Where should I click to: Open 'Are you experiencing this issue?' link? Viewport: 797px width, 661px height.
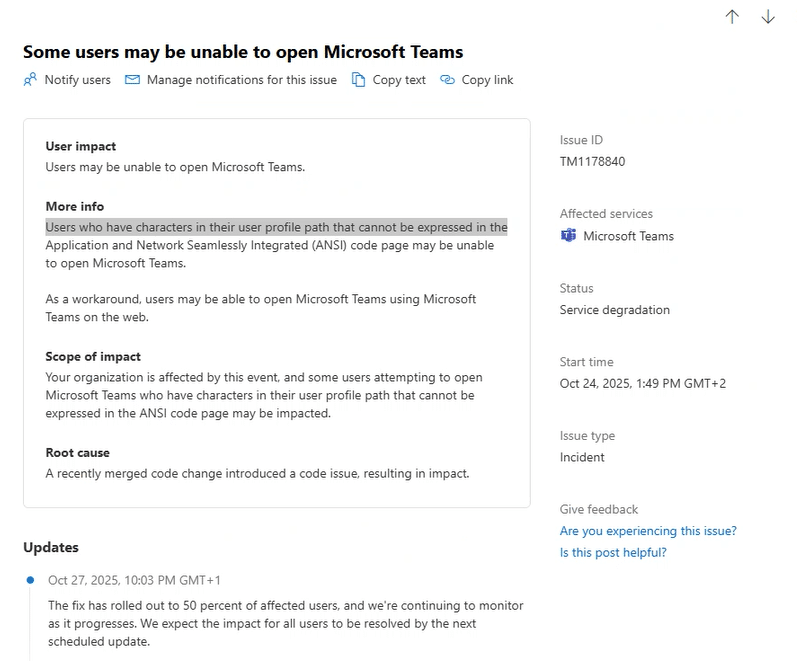pyautogui.click(x=648, y=531)
